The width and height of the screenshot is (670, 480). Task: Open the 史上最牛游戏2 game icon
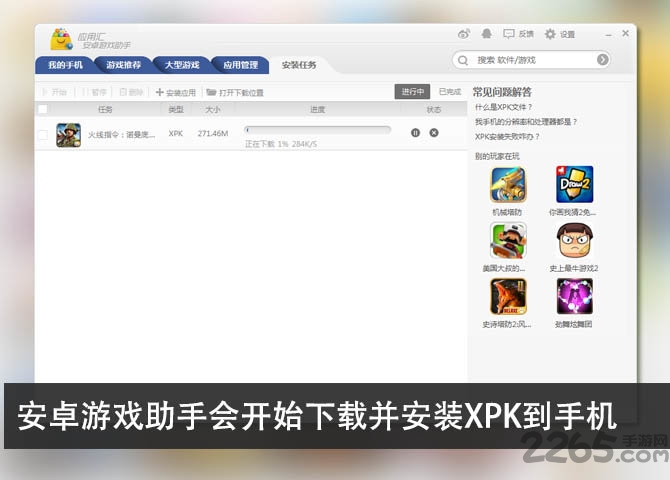(x=575, y=241)
